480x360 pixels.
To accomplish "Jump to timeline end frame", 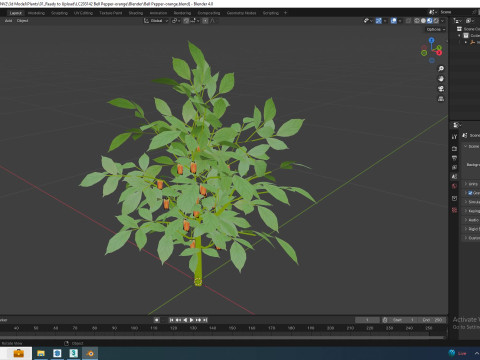I will pyautogui.click(x=205, y=320).
